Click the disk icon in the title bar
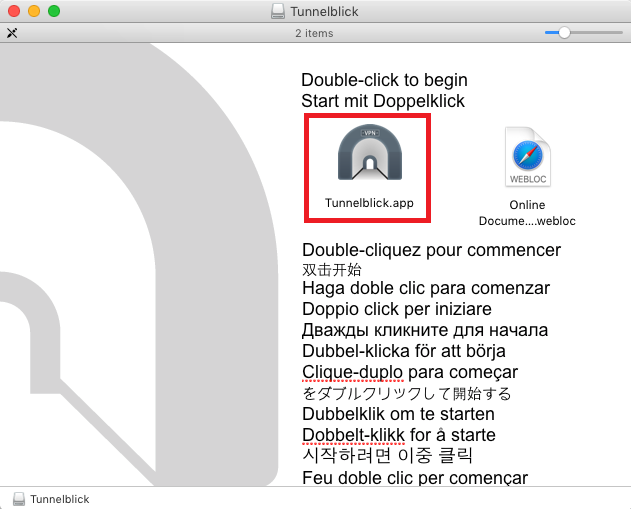Viewport: 631px width, 509px height. pos(278,11)
